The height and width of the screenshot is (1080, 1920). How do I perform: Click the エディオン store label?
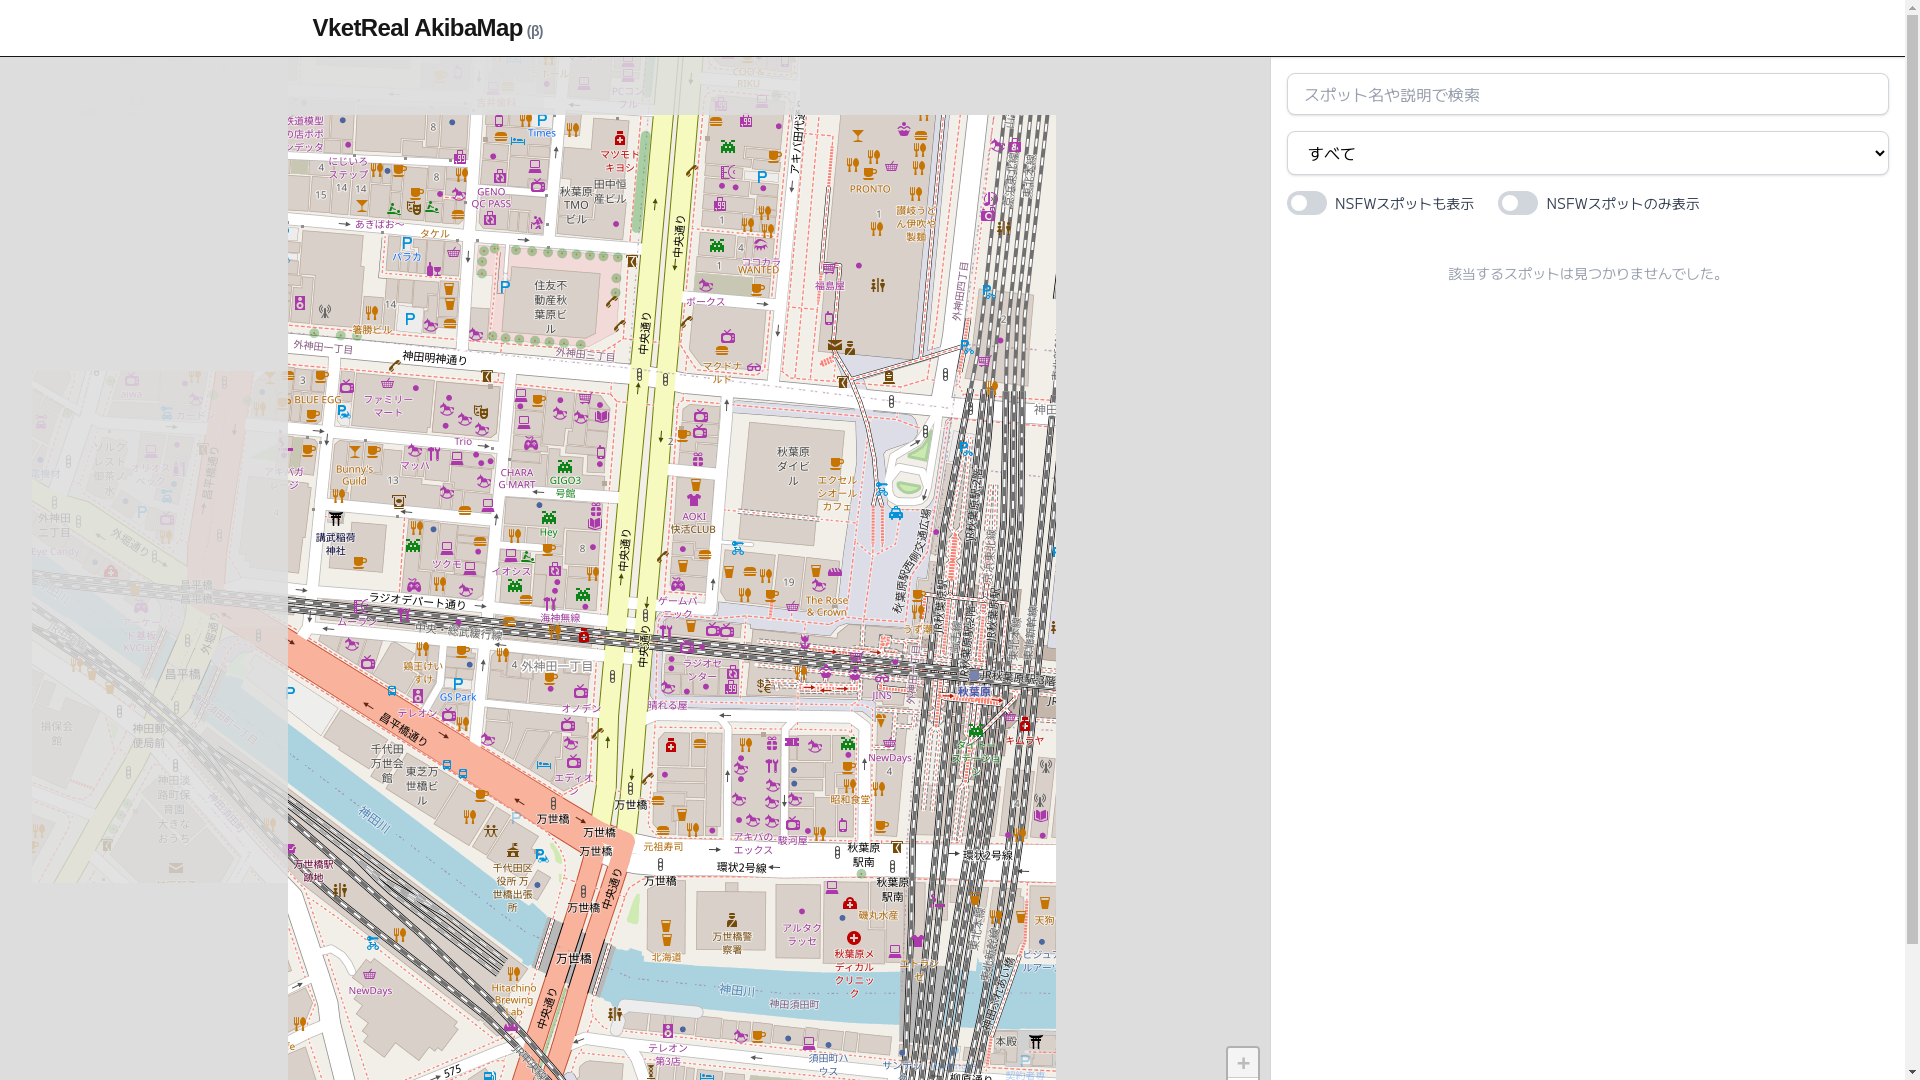point(573,783)
